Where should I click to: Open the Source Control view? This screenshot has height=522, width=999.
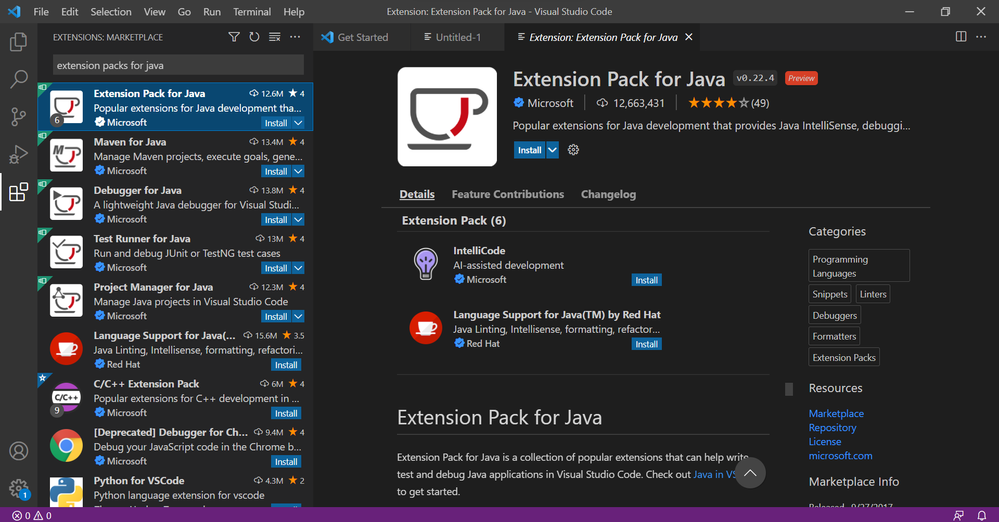[x=18, y=117]
